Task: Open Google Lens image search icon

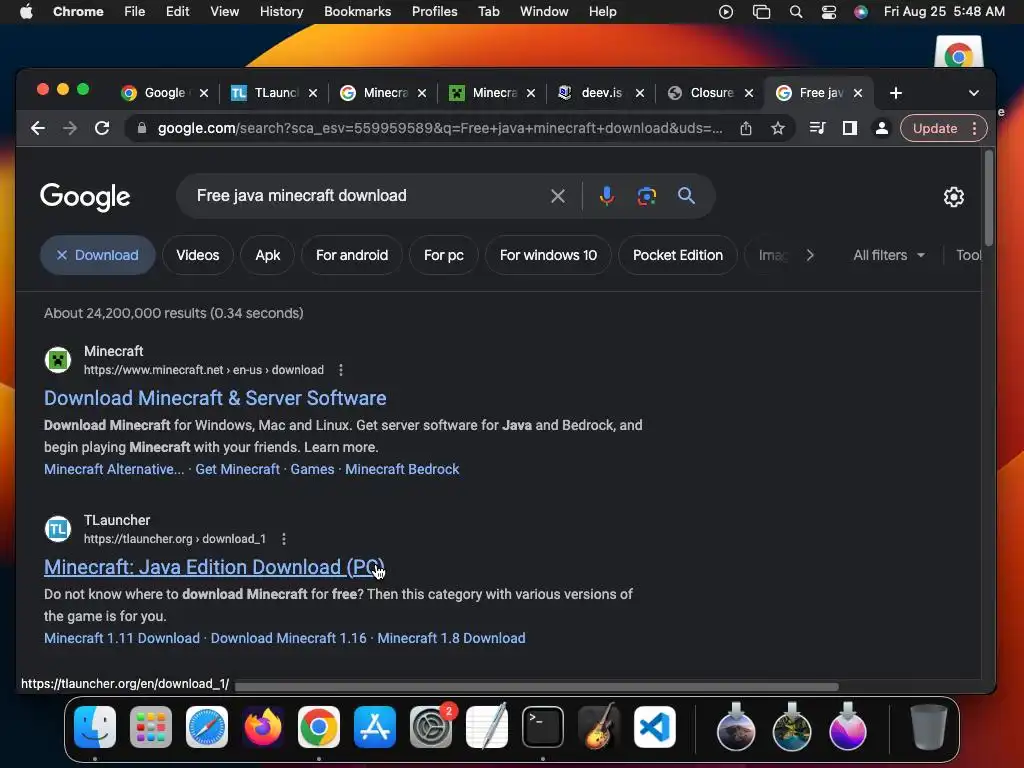Action: click(647, 196)
